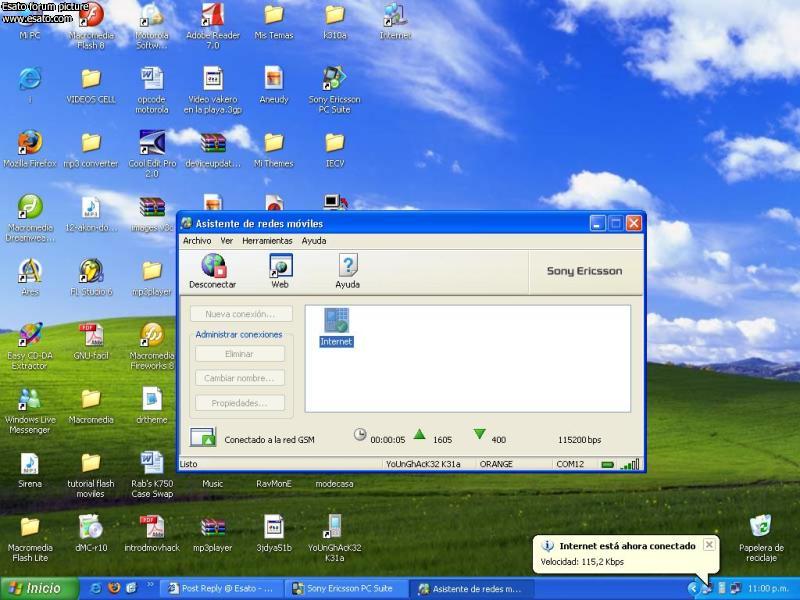Launch FL Studio 6 desktop icon

pyautogui.click(x=91, y=278)
